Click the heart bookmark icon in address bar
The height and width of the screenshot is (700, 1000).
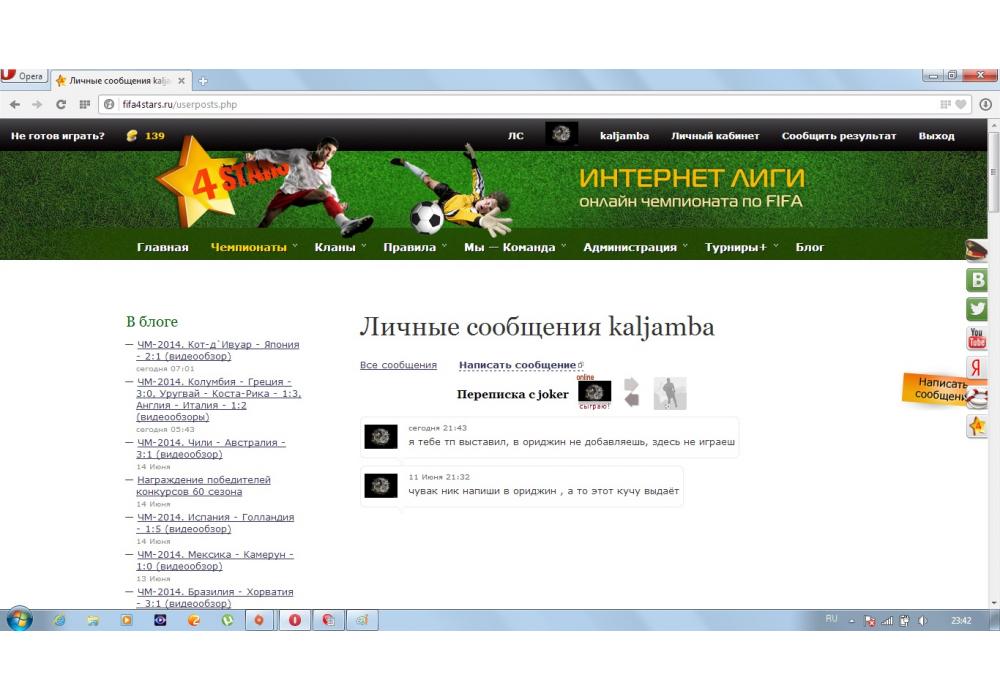[x=961, y=104]
